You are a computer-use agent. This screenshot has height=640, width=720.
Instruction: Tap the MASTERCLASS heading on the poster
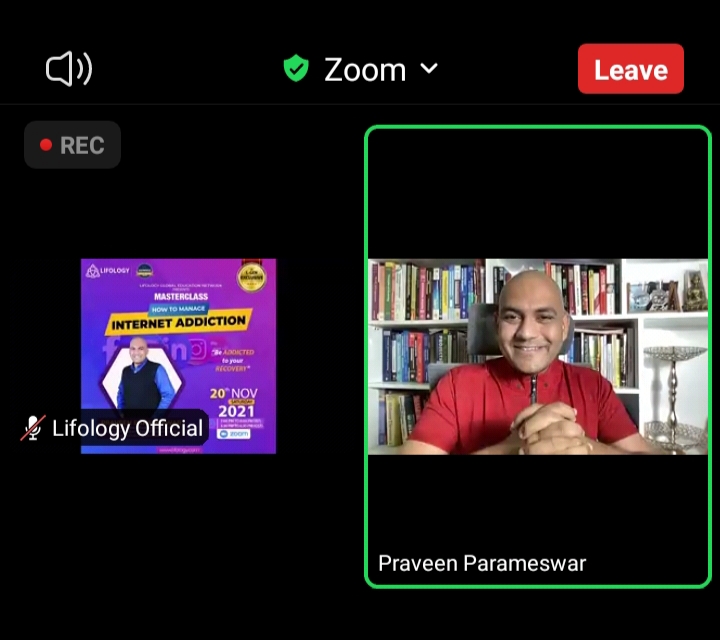[181, 297]
